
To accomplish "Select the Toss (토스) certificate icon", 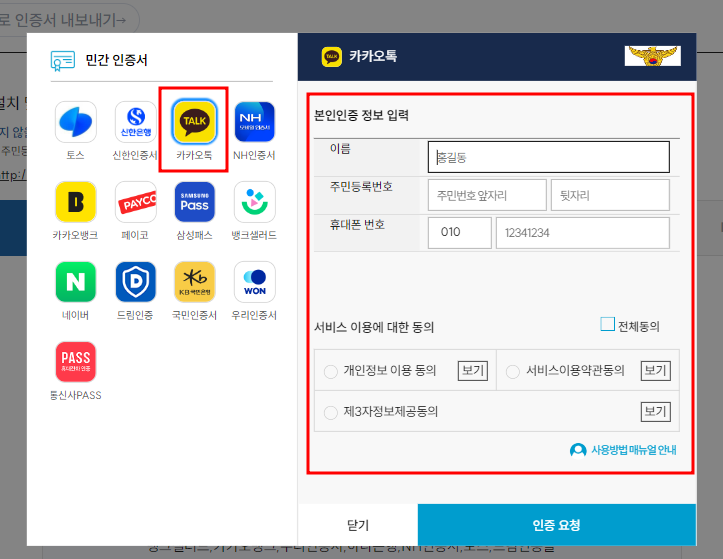I will tap(76, 122).
